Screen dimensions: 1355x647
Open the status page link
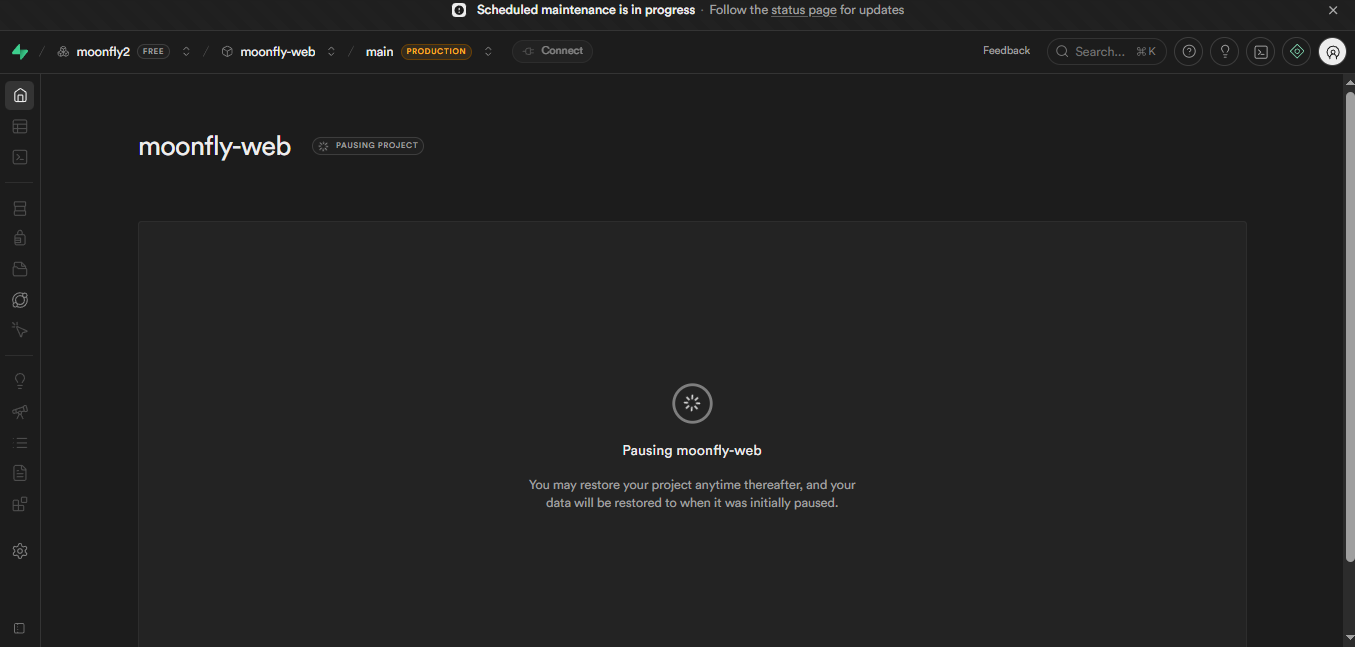[803, 10]
